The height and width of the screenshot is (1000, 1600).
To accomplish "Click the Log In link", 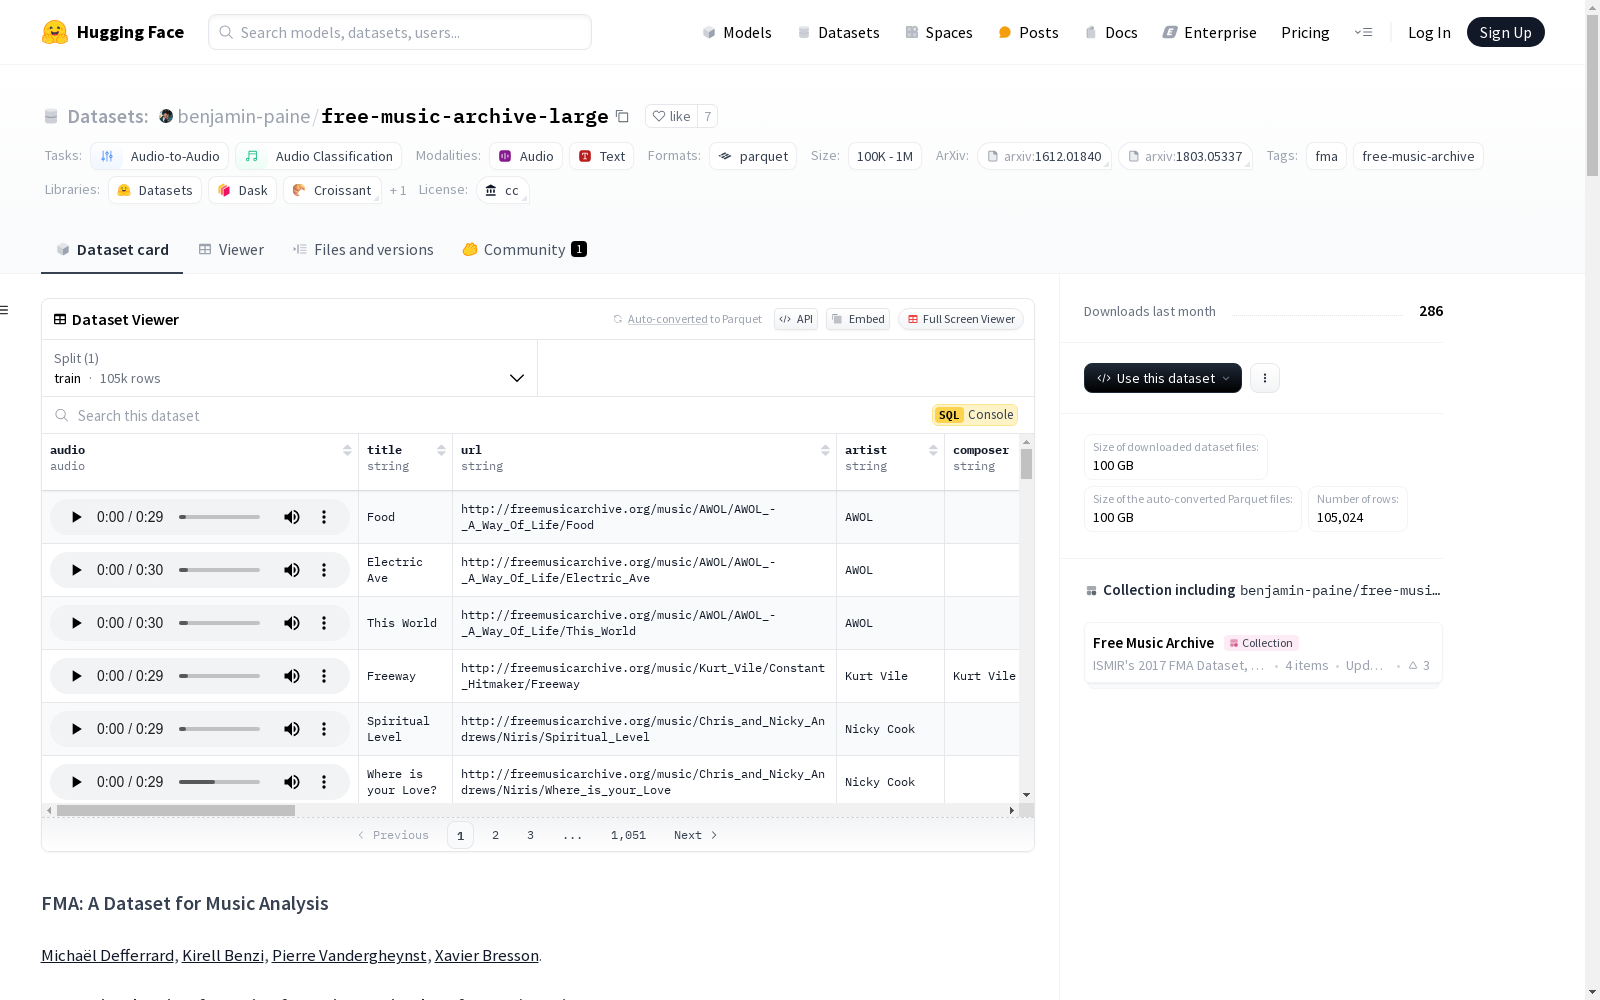I will 1429,32.
